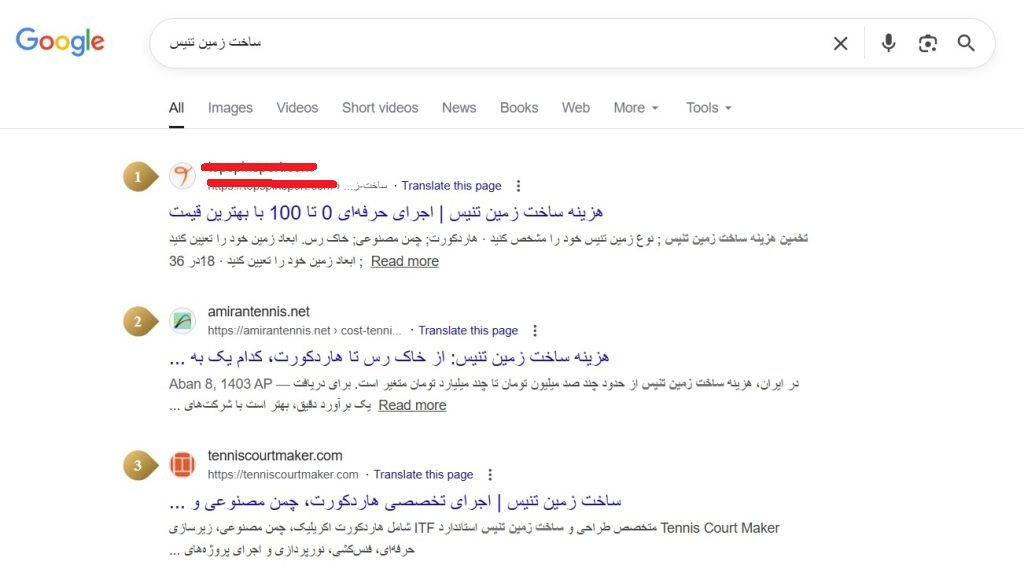The image size is (1024, 580).
Task: Switch to the Web tab
Action: (575, 108)
